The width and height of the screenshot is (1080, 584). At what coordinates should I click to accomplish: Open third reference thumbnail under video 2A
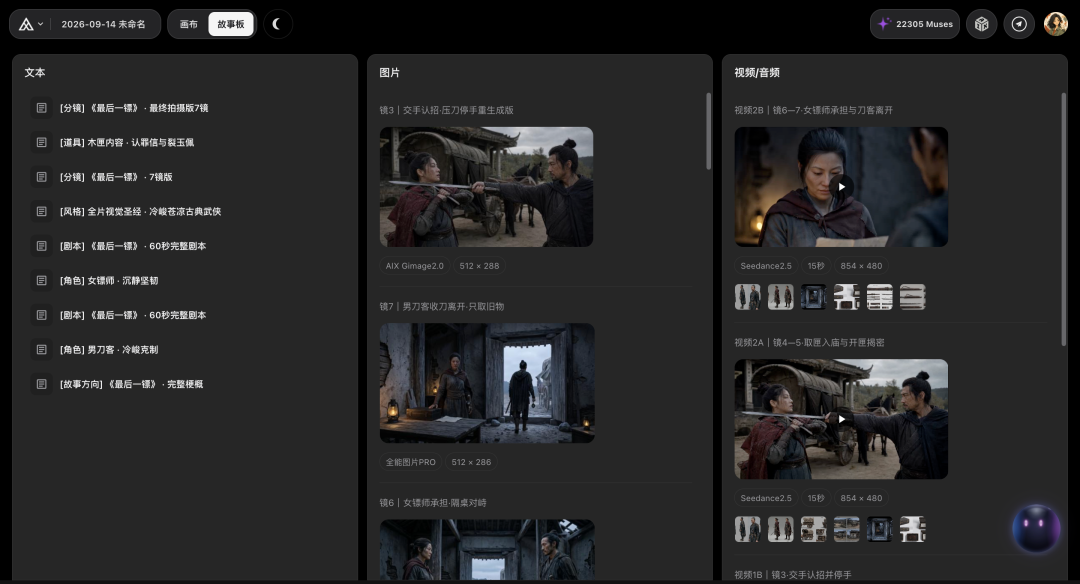[813, 529]
